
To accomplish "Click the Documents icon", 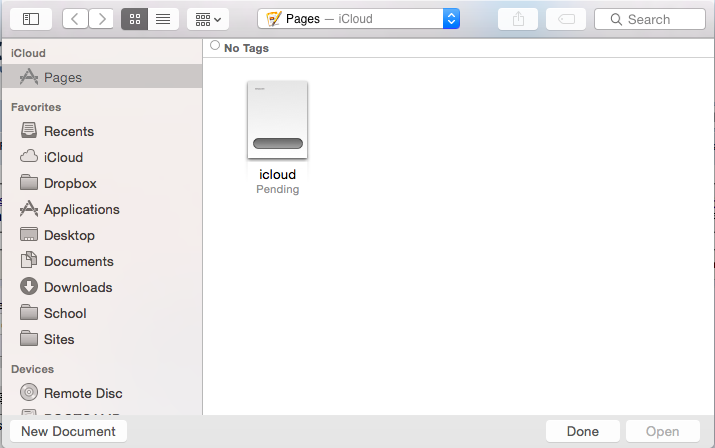I will pos(29,260).
